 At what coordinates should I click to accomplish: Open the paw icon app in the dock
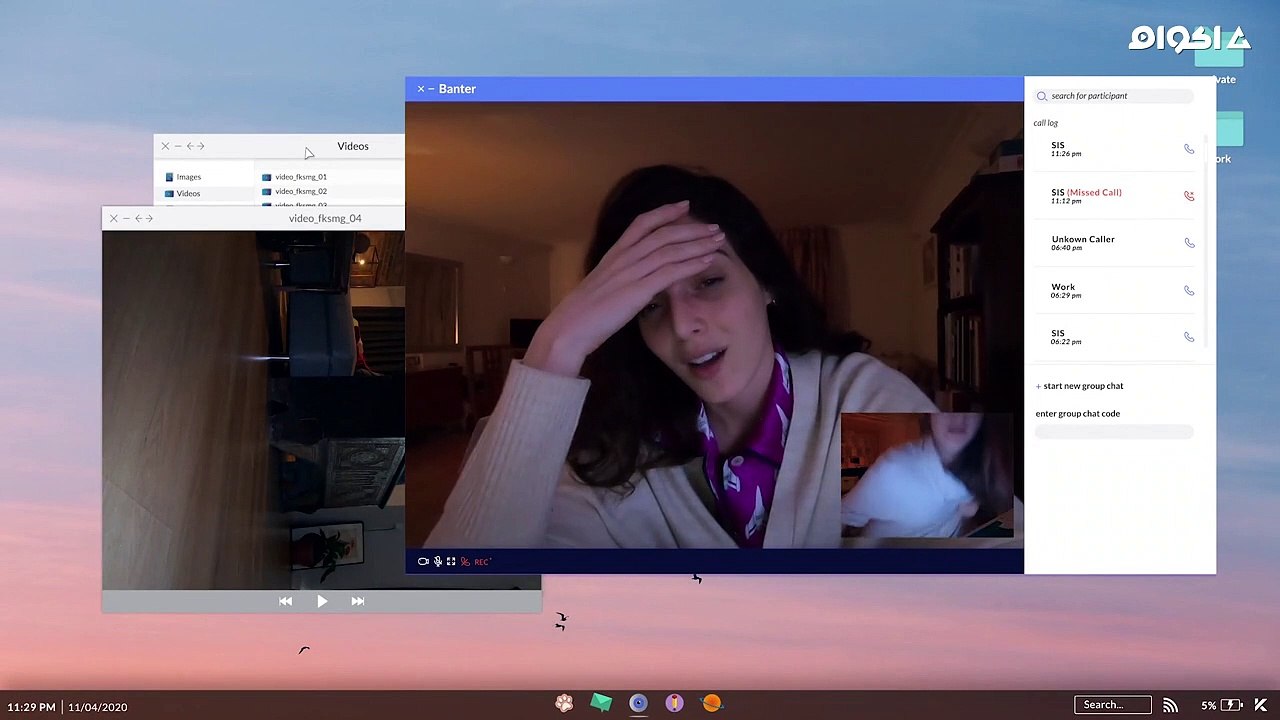click(x=564, y=703)
